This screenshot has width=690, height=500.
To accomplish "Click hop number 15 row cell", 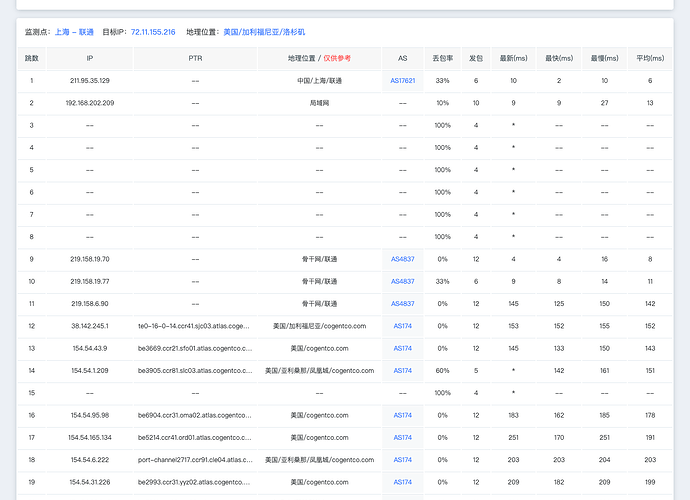I will click(32, 393).
